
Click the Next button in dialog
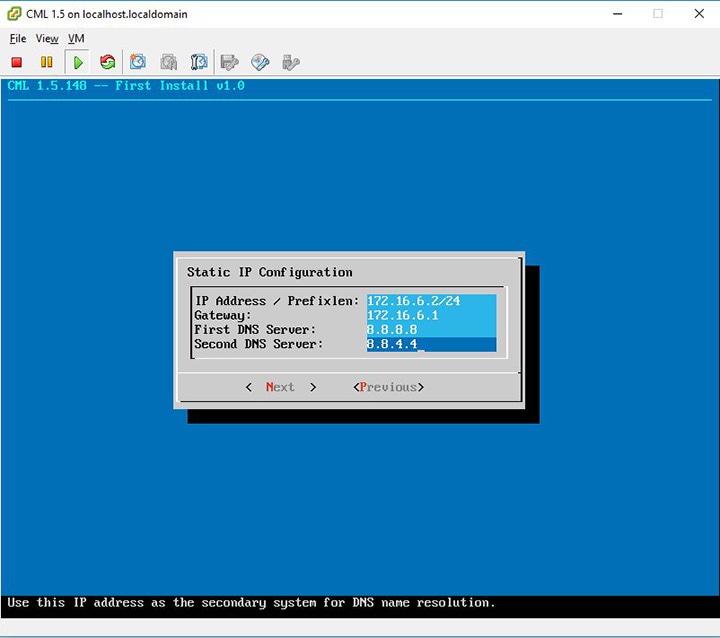pyautogui.click(x=281, y=387)
